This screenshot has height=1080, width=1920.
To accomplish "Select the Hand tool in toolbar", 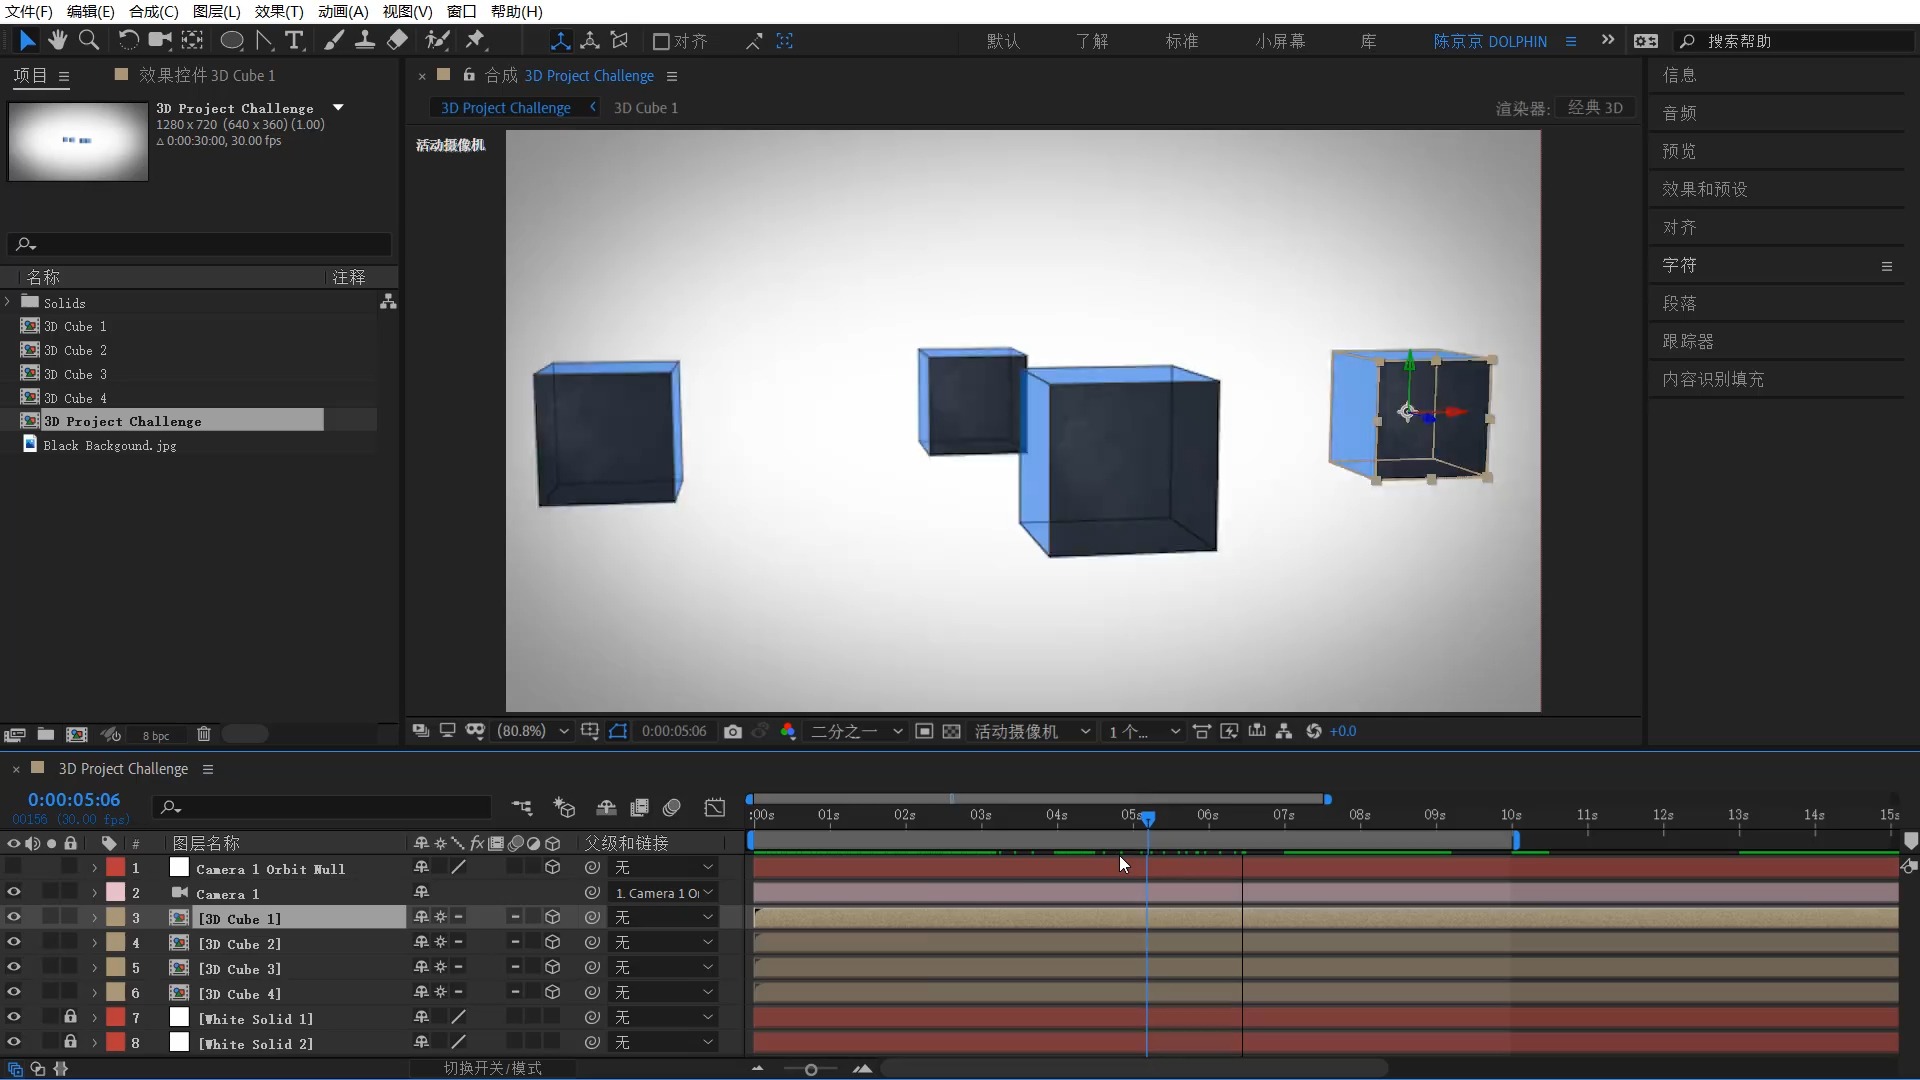I will coord(58,40).
